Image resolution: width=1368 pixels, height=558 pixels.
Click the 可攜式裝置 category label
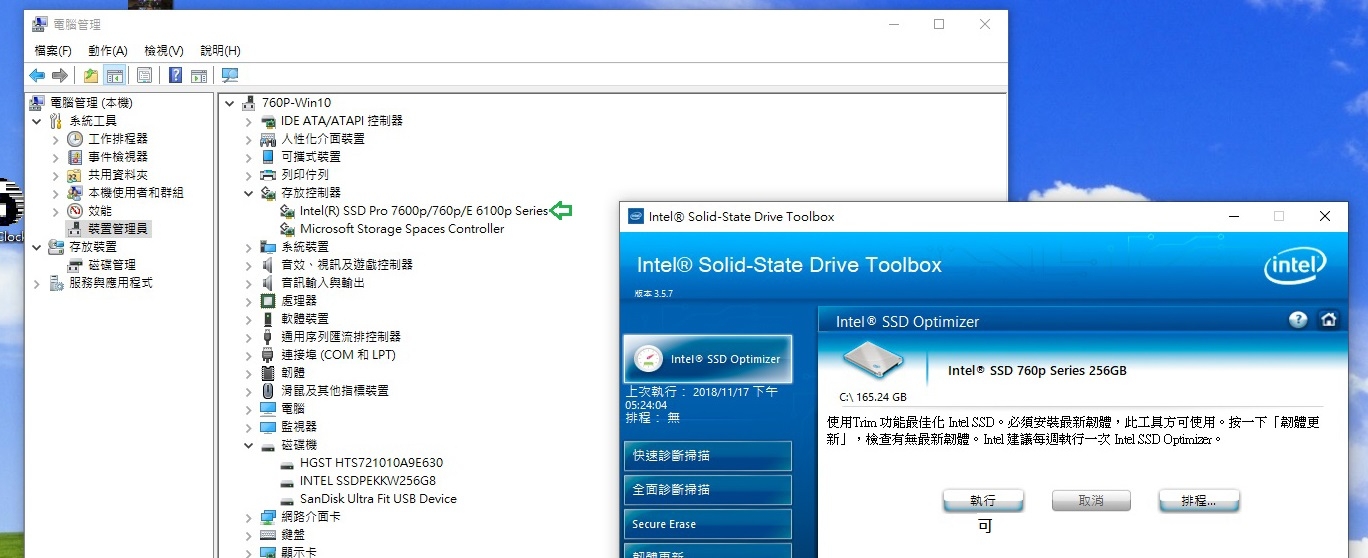311,157
